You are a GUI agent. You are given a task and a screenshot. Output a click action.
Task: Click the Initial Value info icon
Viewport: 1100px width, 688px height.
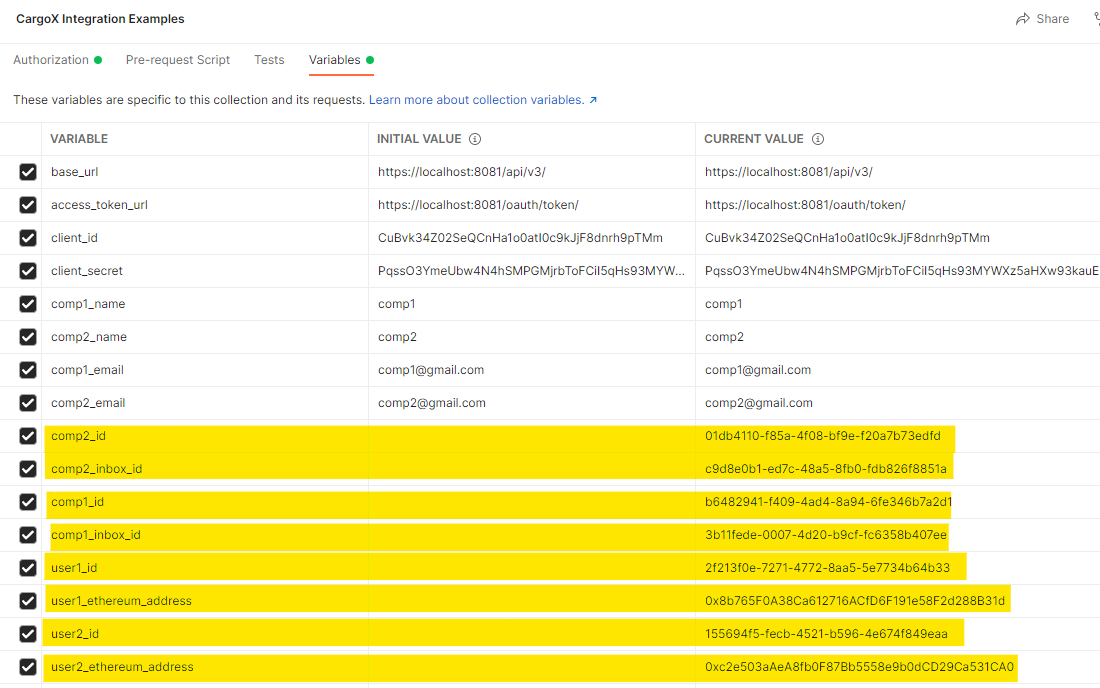[x=475, y=139]
